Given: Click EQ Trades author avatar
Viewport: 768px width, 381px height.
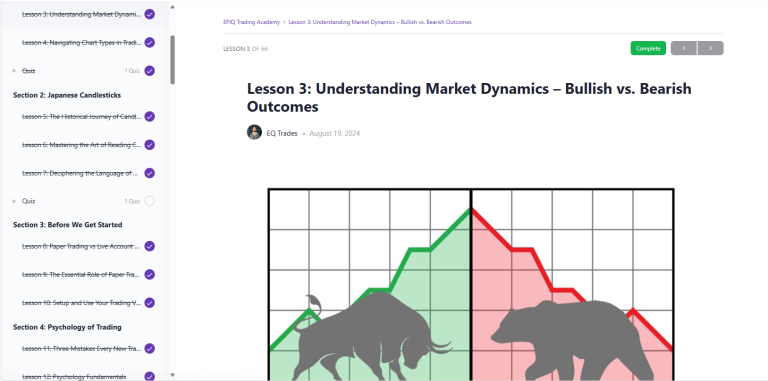Looking at the screenshot, I should pos(254,132).
